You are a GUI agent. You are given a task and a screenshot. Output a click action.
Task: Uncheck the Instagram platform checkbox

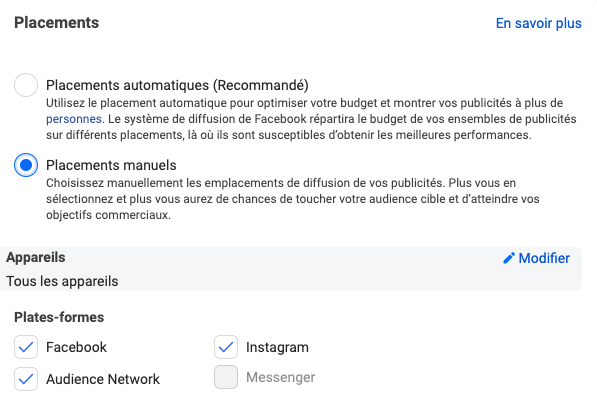pos(226,347)
